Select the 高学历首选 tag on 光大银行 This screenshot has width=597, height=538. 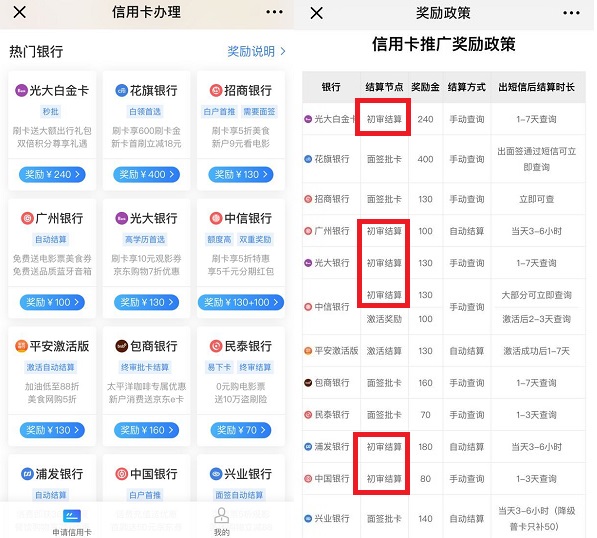pyautogui.click(x=145, y=239)
